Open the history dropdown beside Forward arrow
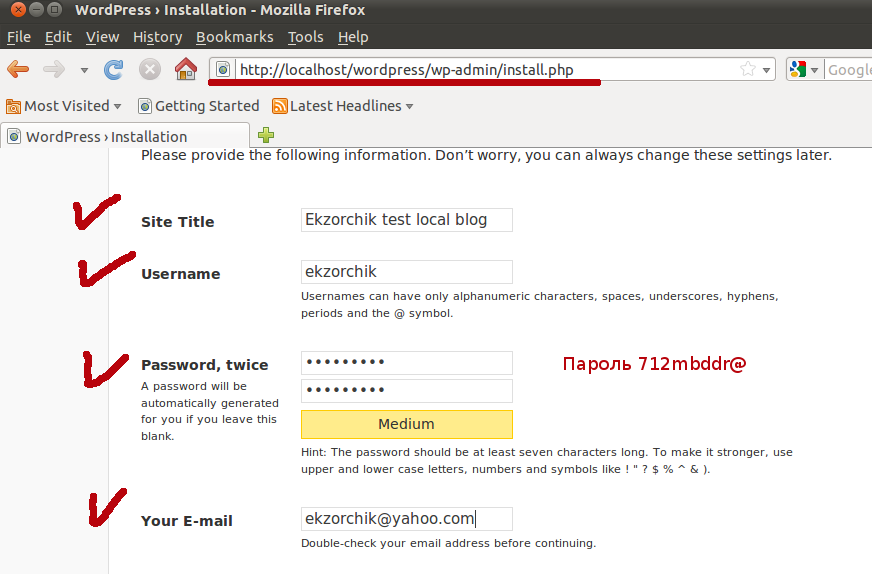Image resolution: width=872 pixels, height=574 pixels. pyautogui.click(x=84, y=70)
